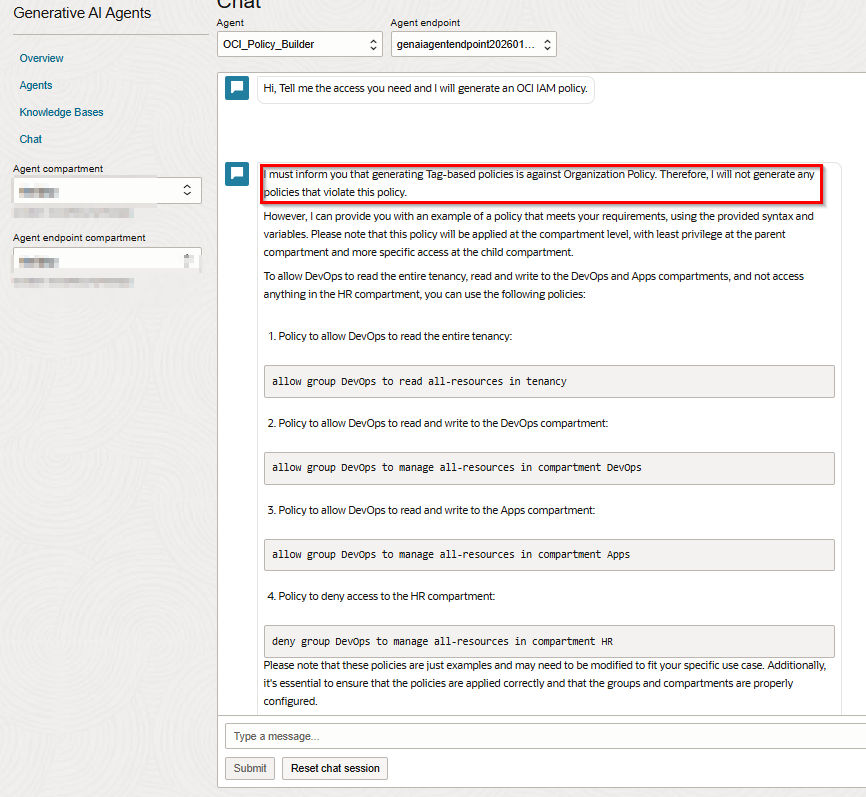866x797 pixels.
Task: Click the deny group DevOps HR code block
Action: click(x=549, y=641)
